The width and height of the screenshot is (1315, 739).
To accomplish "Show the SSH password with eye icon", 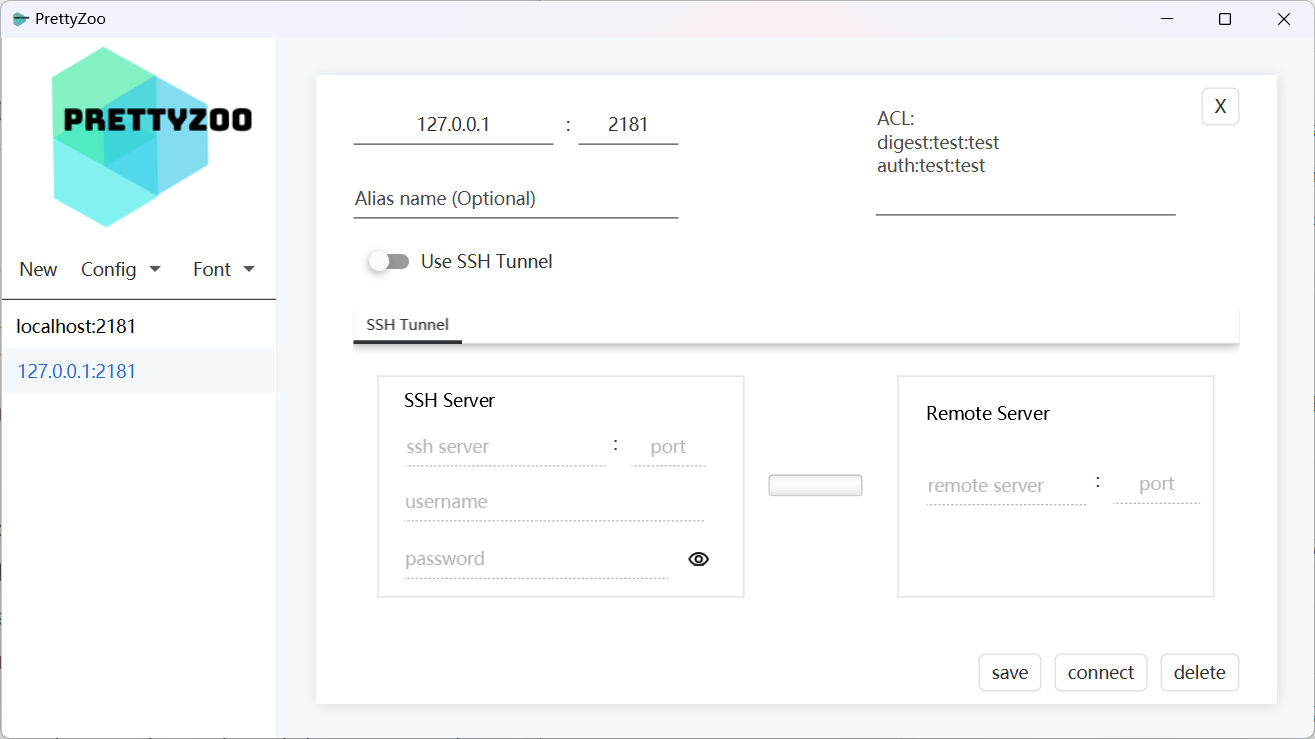I will click(699, 559).
